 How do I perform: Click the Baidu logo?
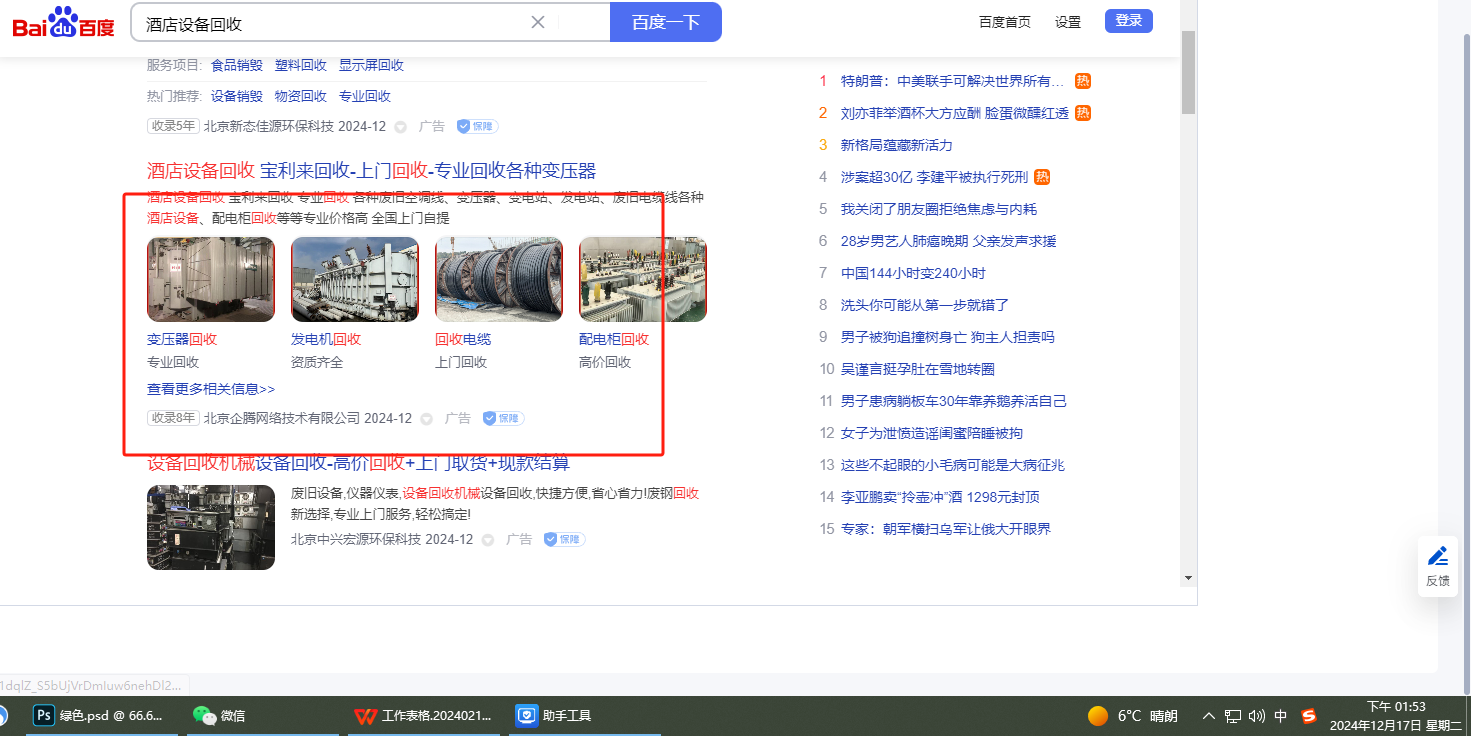pos(63,22)
